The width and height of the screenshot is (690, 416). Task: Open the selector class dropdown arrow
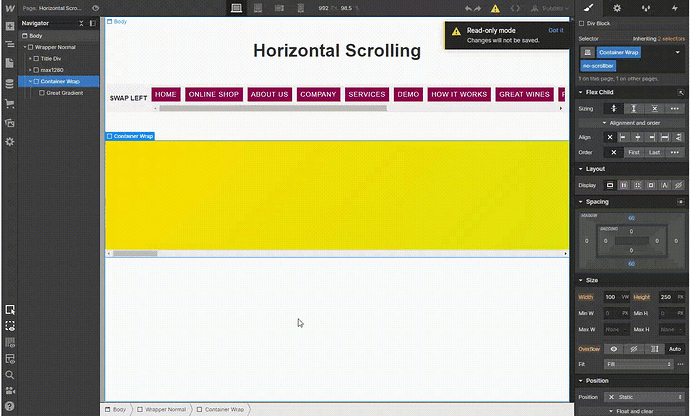[678, 52]
